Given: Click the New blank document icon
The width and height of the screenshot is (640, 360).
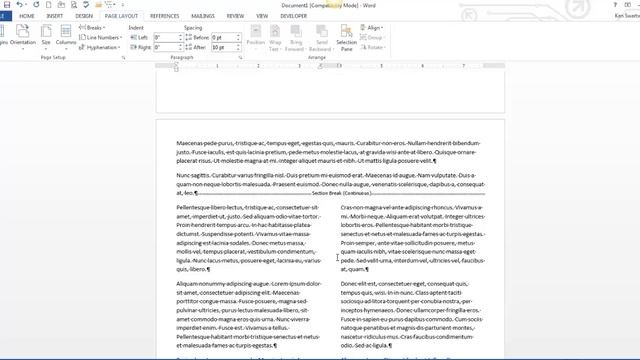Looking at the screenshot, I should tap(49, 5).
